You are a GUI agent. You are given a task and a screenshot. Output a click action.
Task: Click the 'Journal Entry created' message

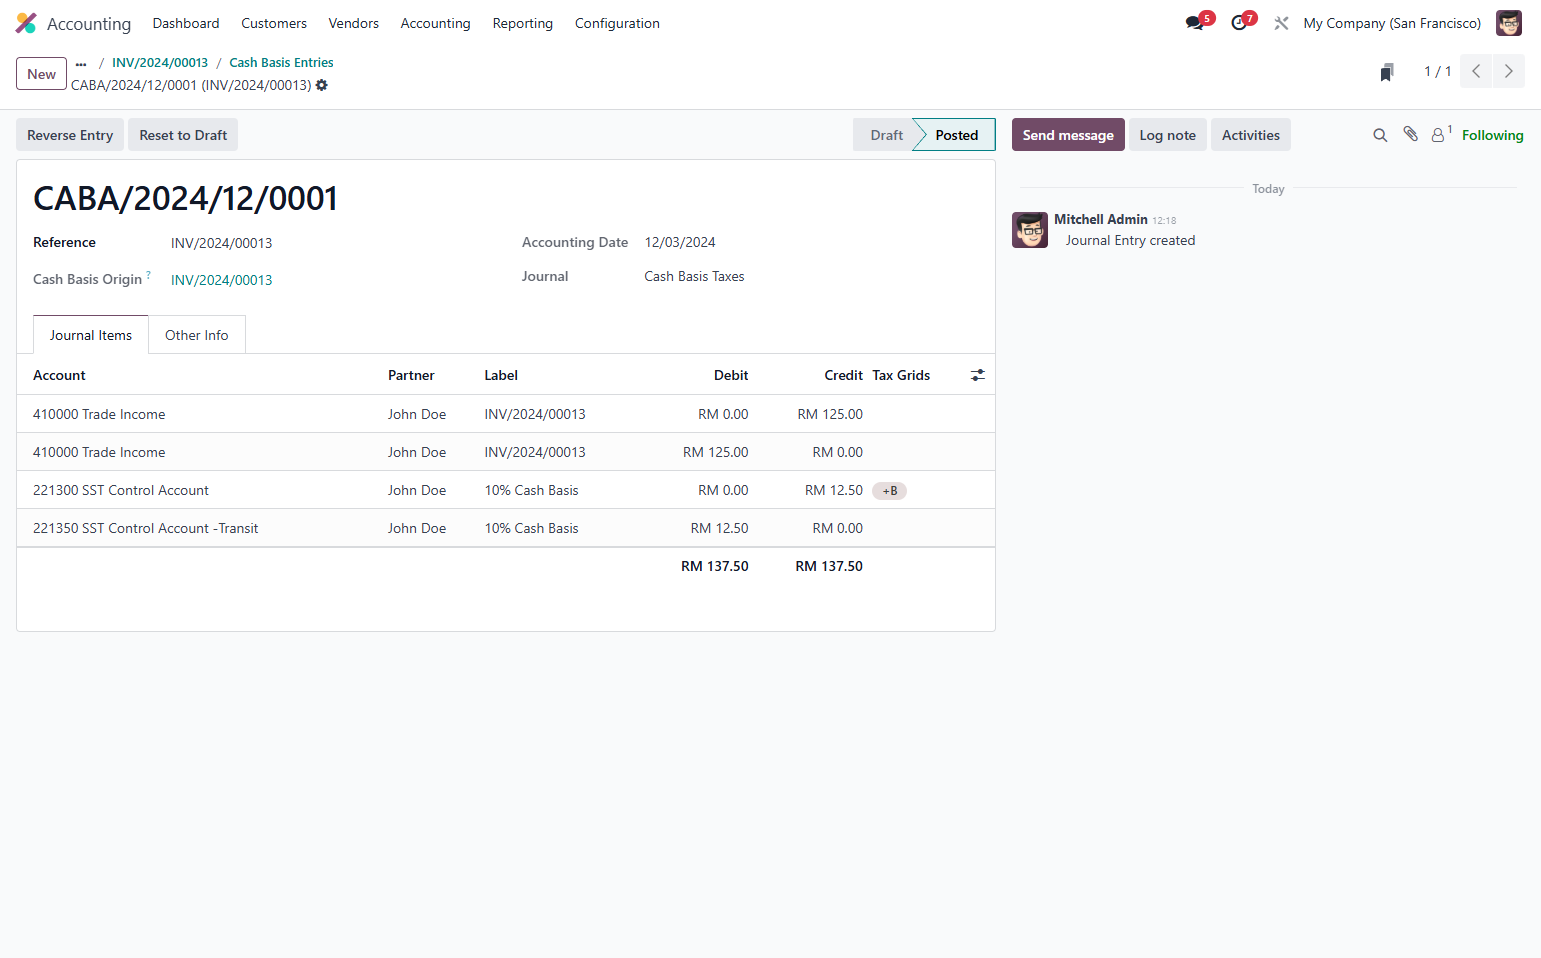(1130, 240)
